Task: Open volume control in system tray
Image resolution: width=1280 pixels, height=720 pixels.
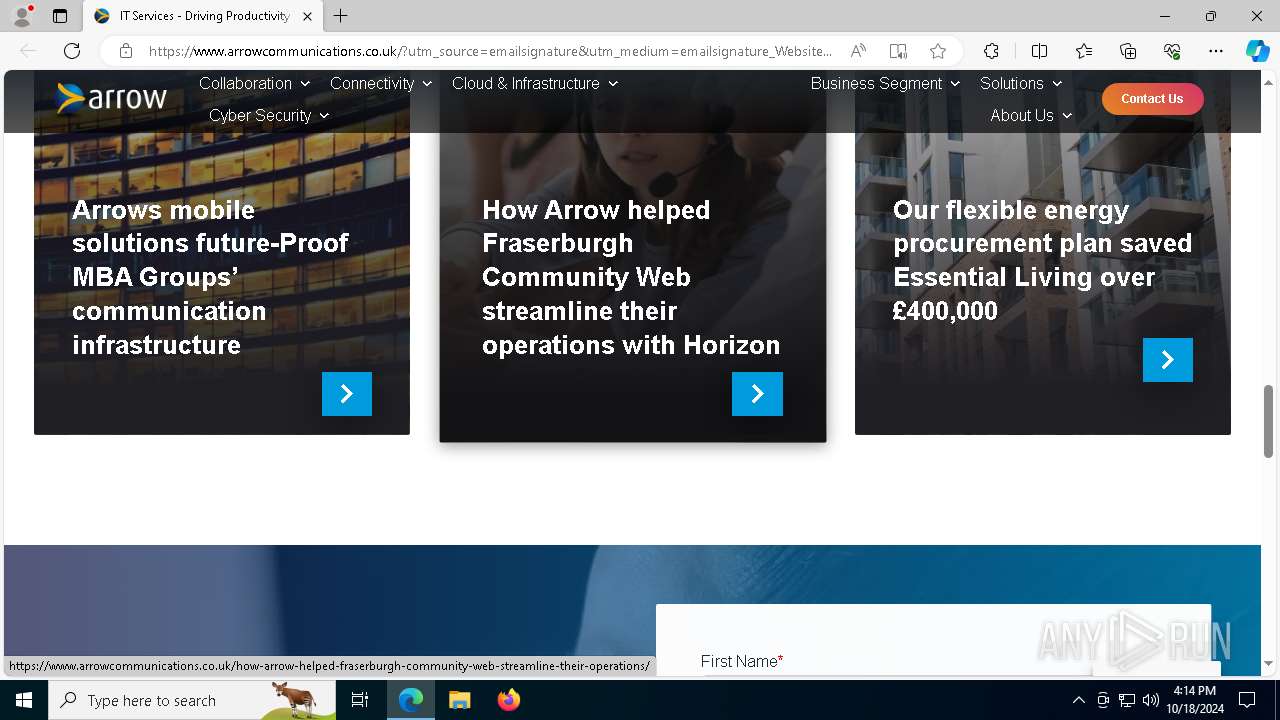Action: pos(1150,700)
